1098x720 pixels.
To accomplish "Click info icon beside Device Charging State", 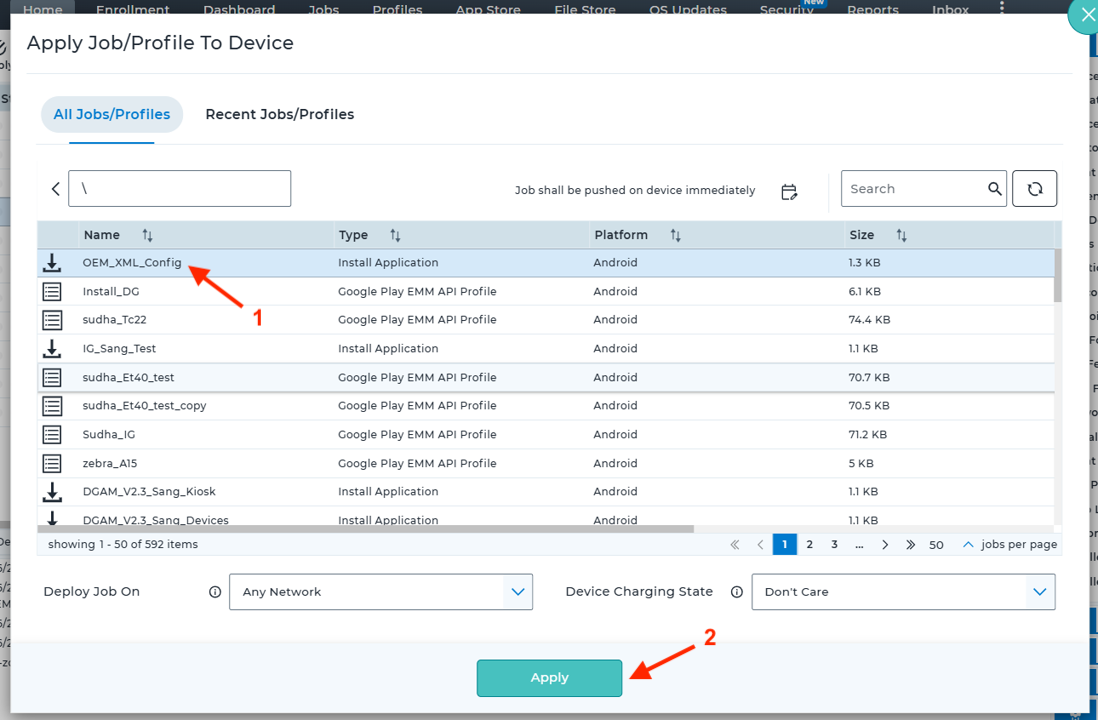I will pyautogui.click(x=737, y=592).
